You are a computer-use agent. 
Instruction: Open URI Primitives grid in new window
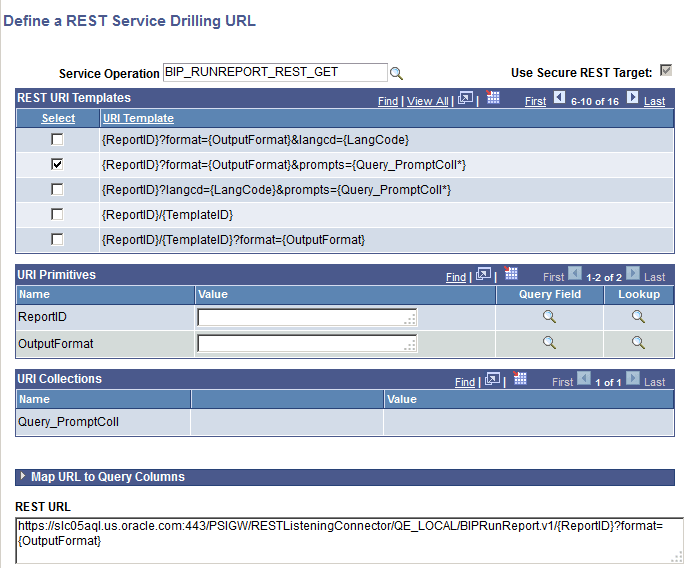point(483,274)
